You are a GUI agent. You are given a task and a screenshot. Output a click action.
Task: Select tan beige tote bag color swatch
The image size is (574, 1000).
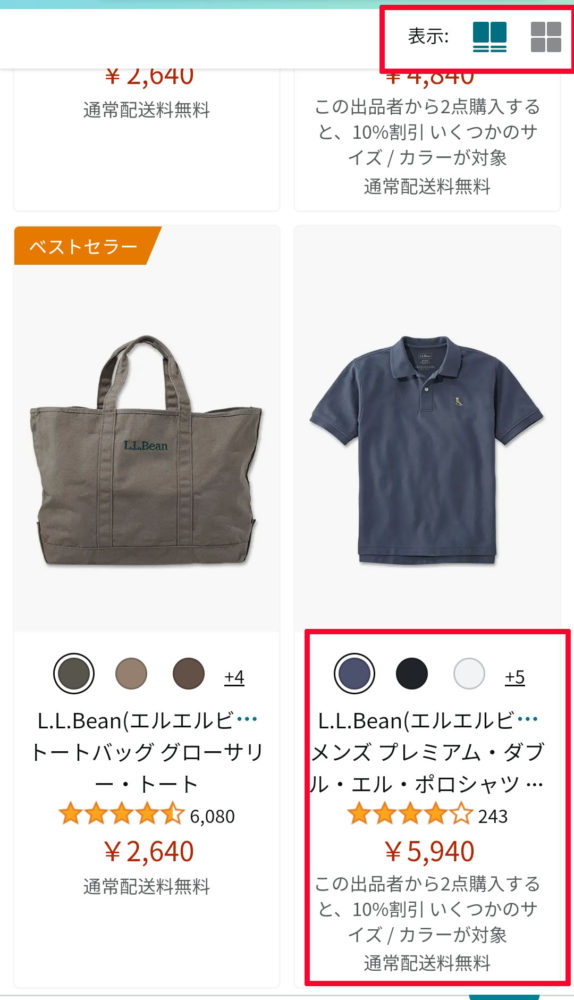[131, 673]
